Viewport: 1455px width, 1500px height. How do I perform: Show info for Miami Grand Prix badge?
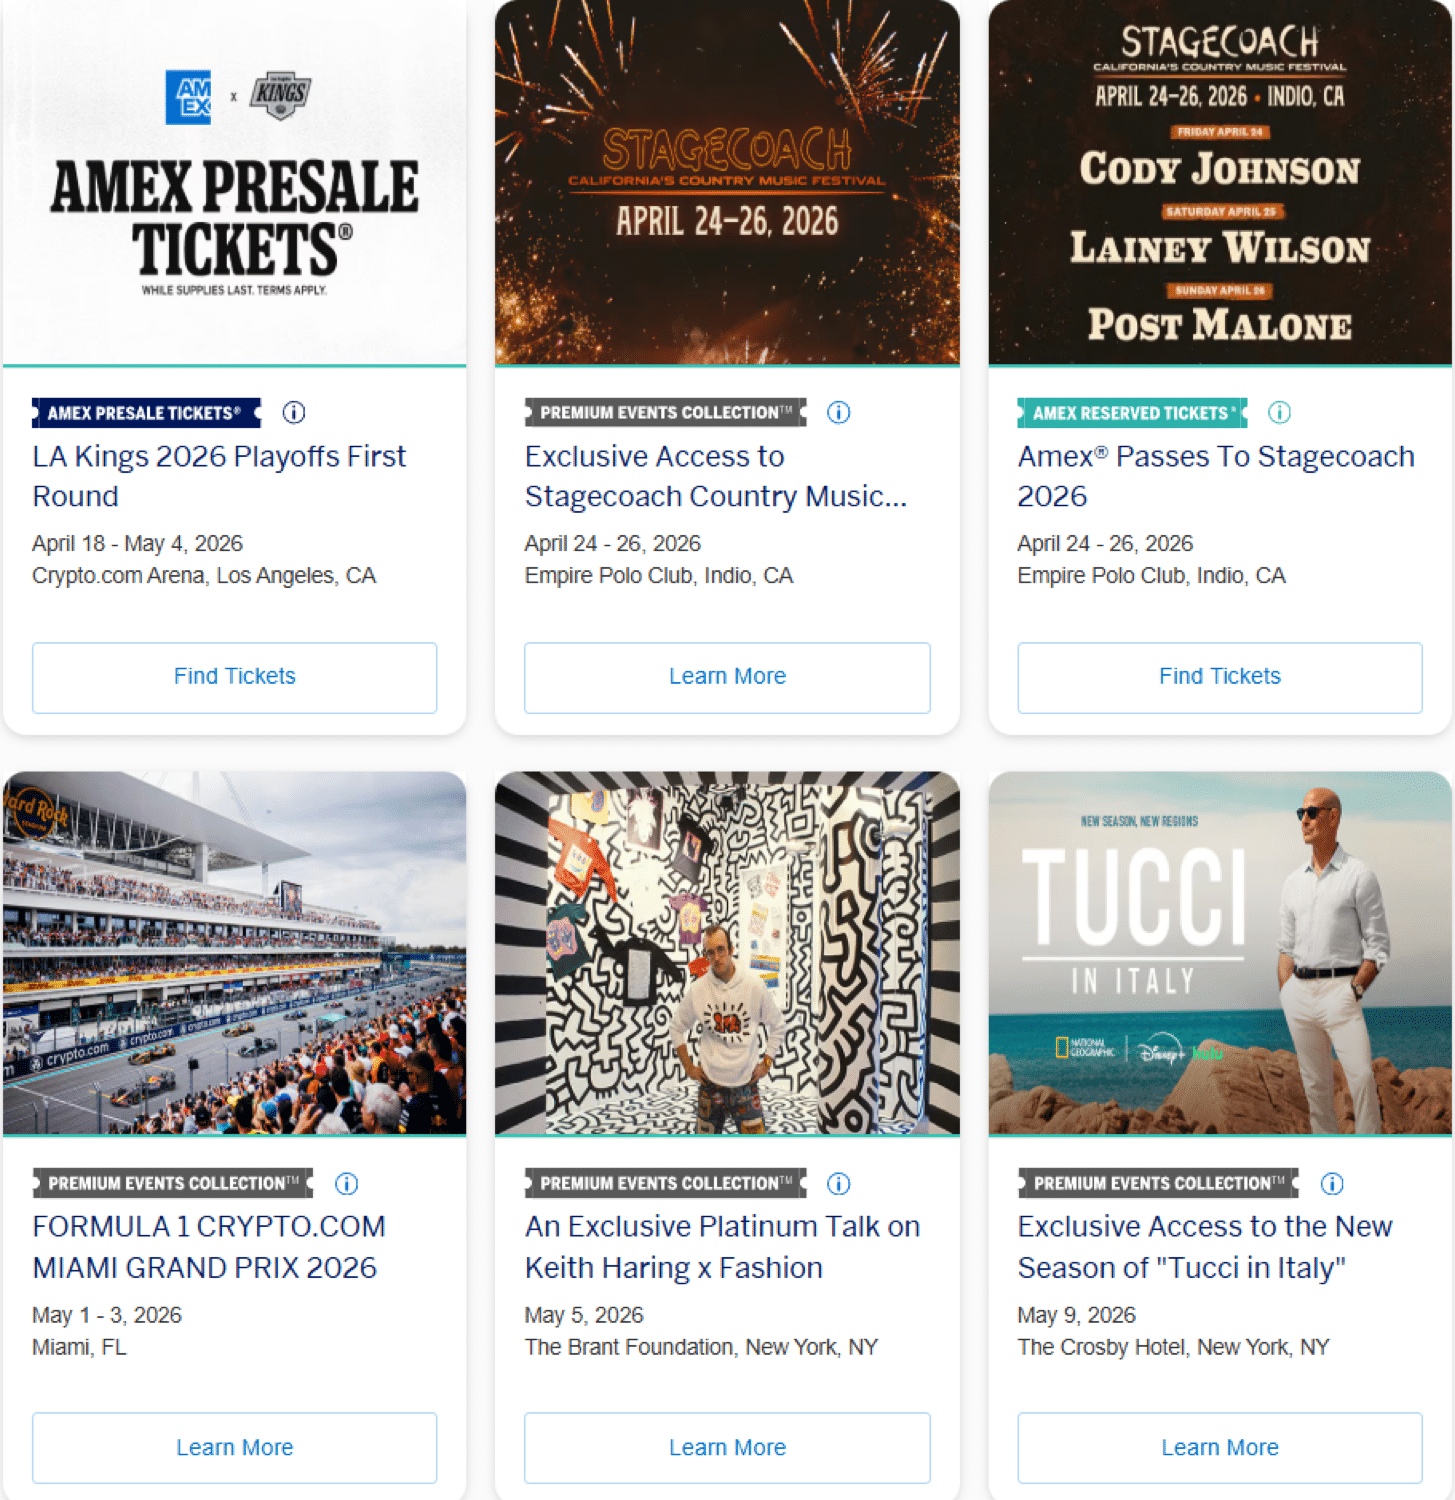click(x=346, y=1183)
